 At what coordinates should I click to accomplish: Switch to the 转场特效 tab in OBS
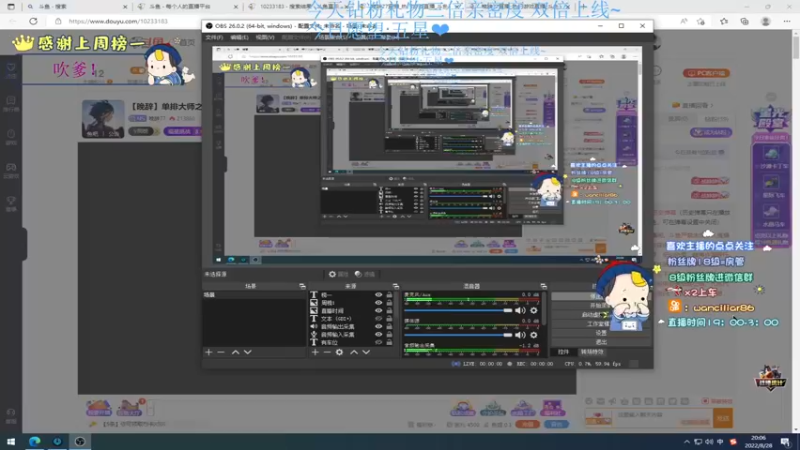coord(592,352)
